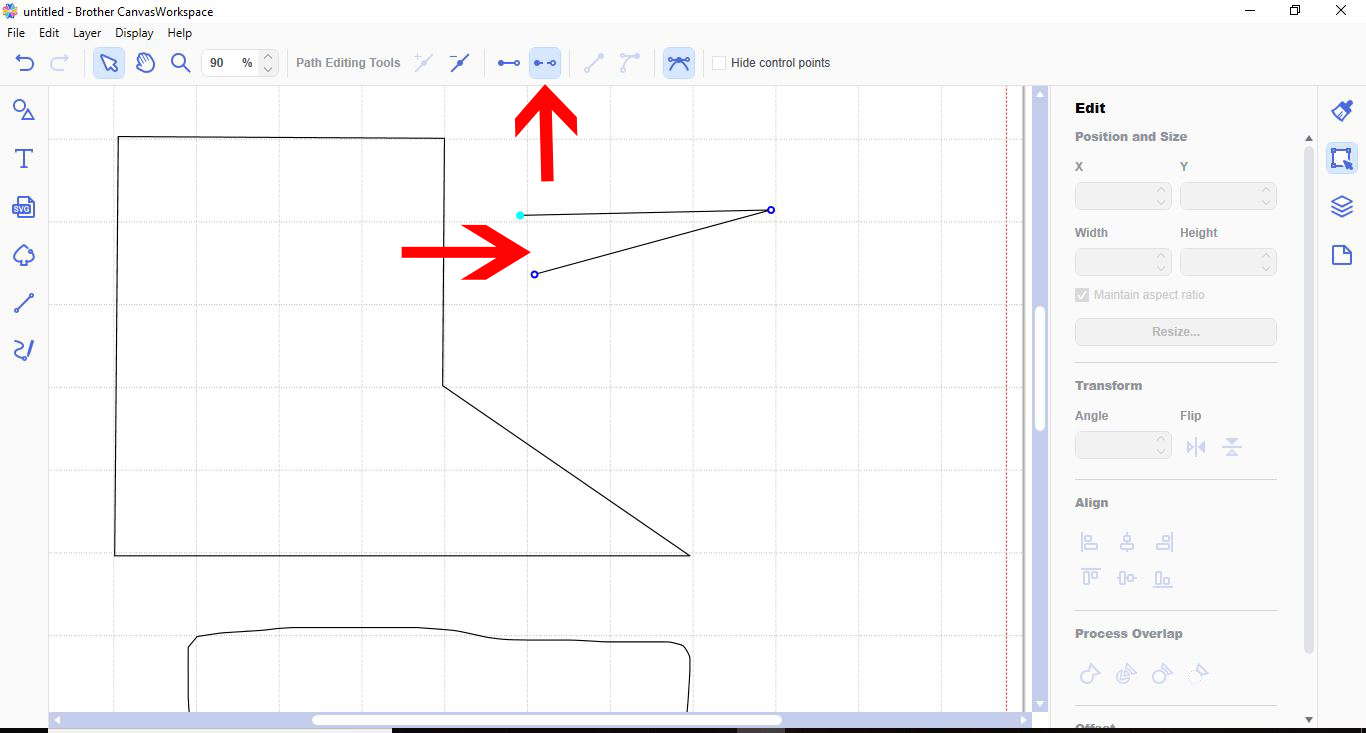Click the Subtract overlap icon
The height and width of the screenshot is (733, 1366).
(1161, 674)
